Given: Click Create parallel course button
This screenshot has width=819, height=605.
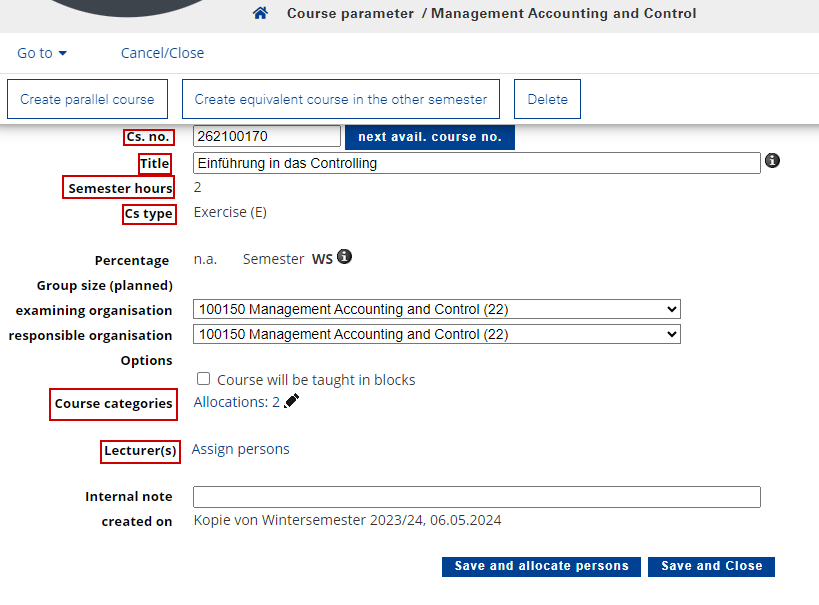Looking at the screenshot, I should tap(87, 99).
